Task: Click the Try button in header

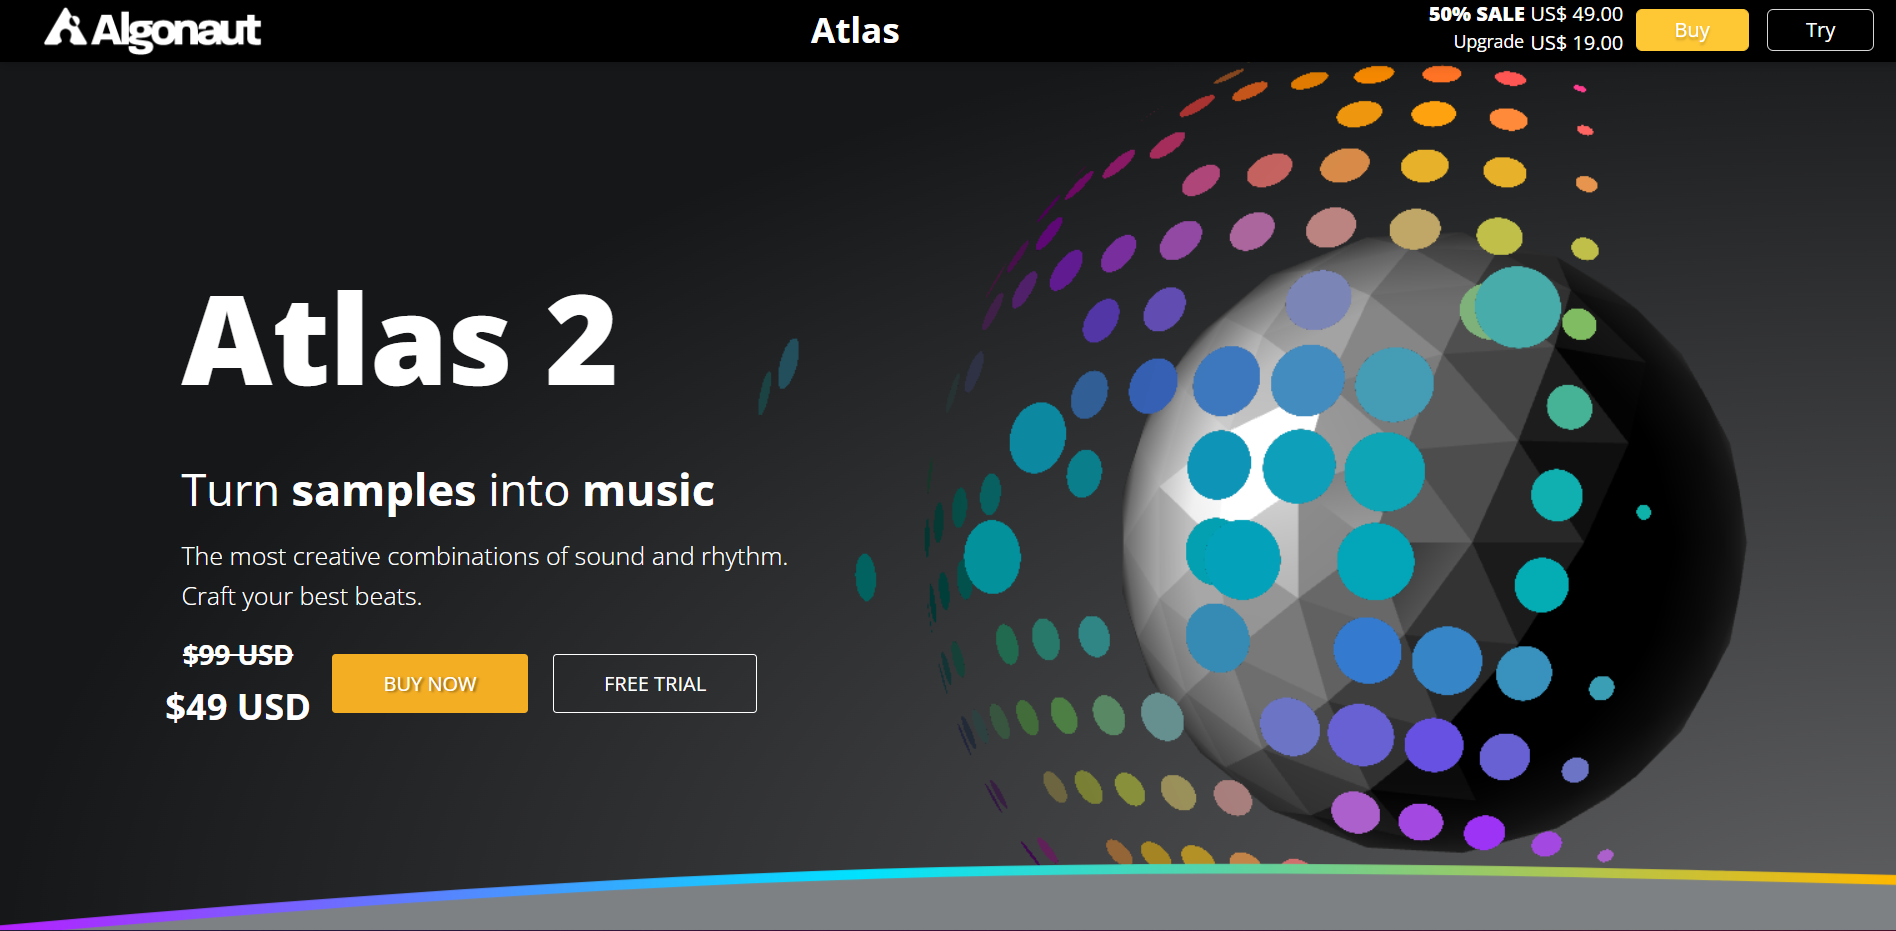Action: click(x=1820, y=30)
